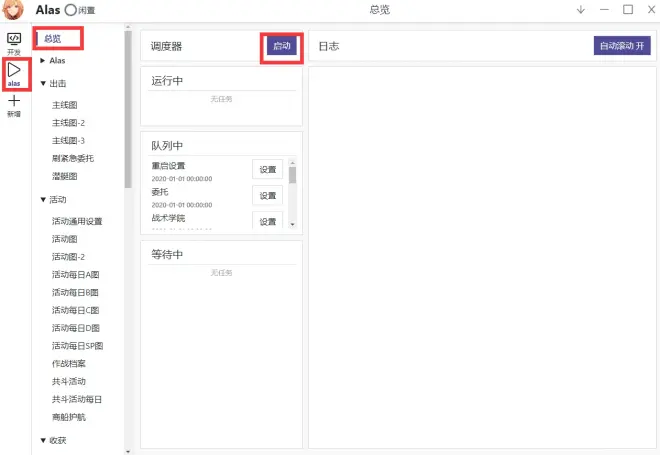Open 设置 for 重启设置 task
The height and width of the screenshot is (455, 660).
point(268,170)
